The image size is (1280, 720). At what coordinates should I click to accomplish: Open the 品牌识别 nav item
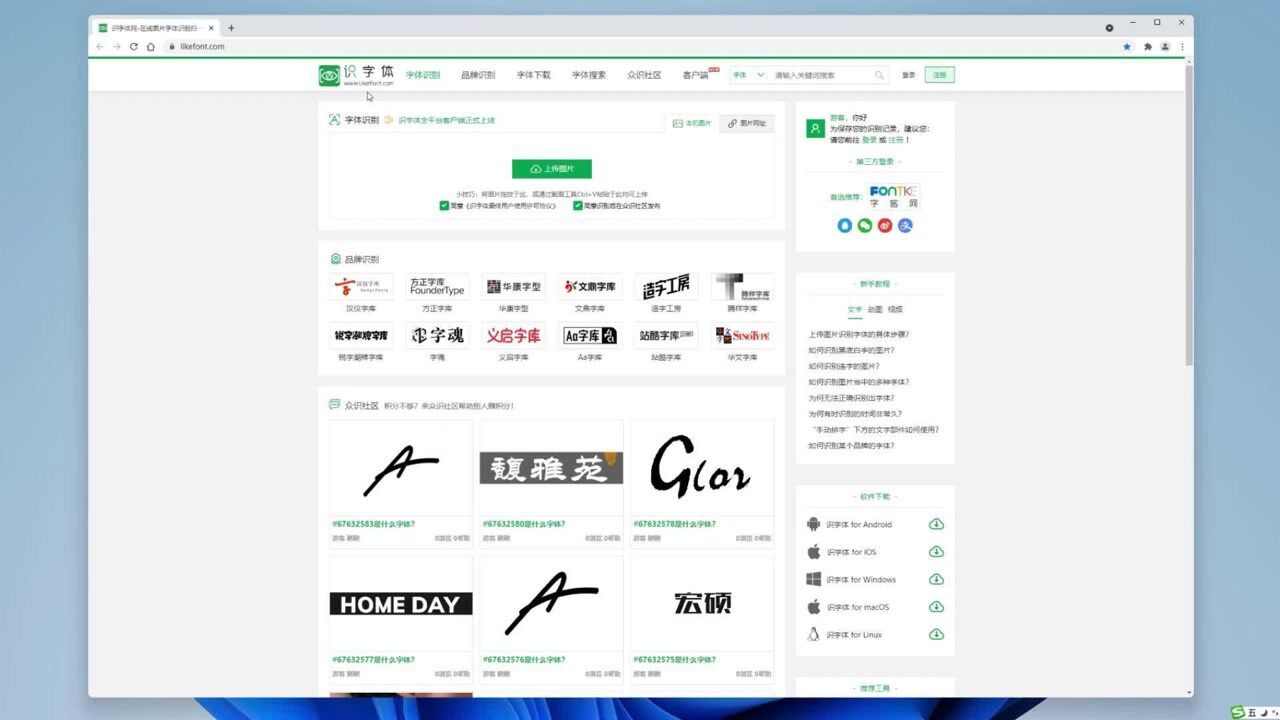[x=478, y=75]
